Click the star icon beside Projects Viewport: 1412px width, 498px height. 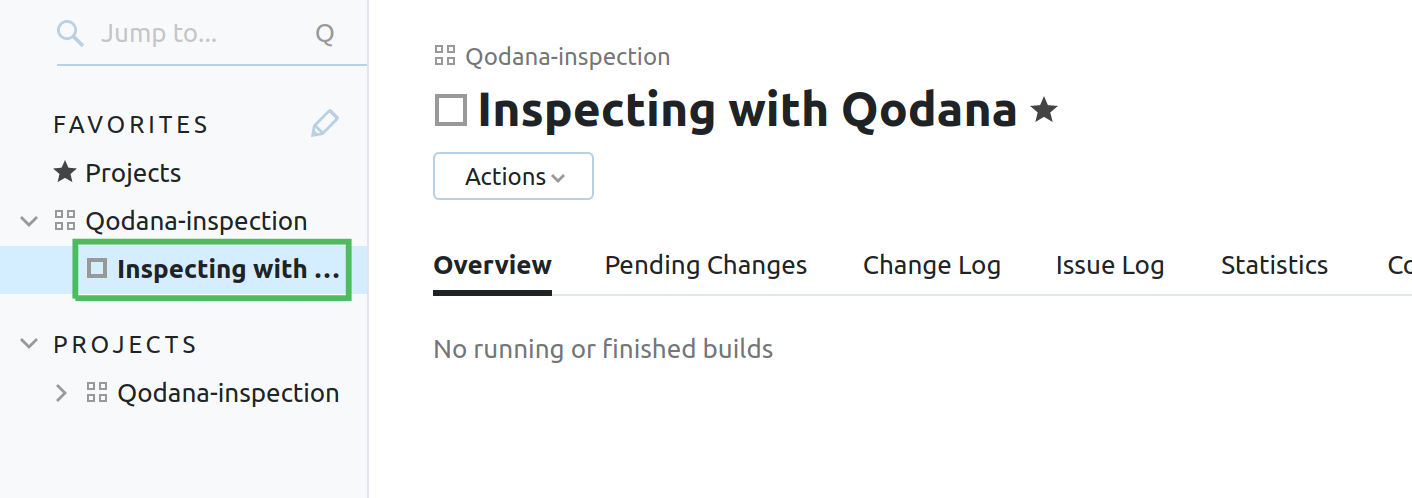click(65, 173)
